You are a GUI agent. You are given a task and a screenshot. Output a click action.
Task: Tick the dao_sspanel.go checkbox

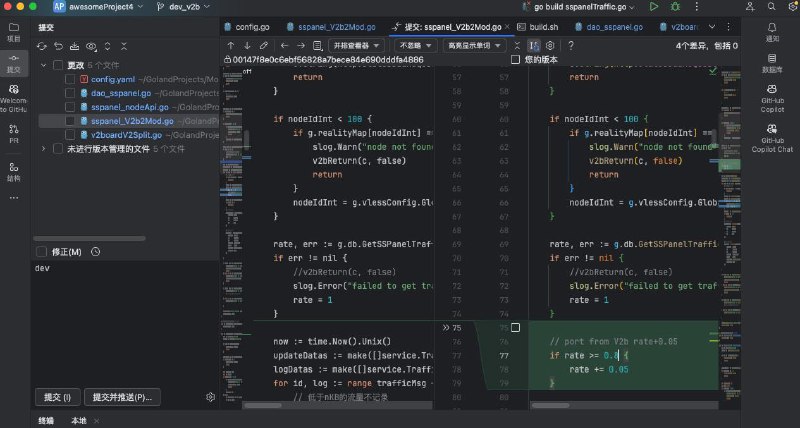point(70,93)
